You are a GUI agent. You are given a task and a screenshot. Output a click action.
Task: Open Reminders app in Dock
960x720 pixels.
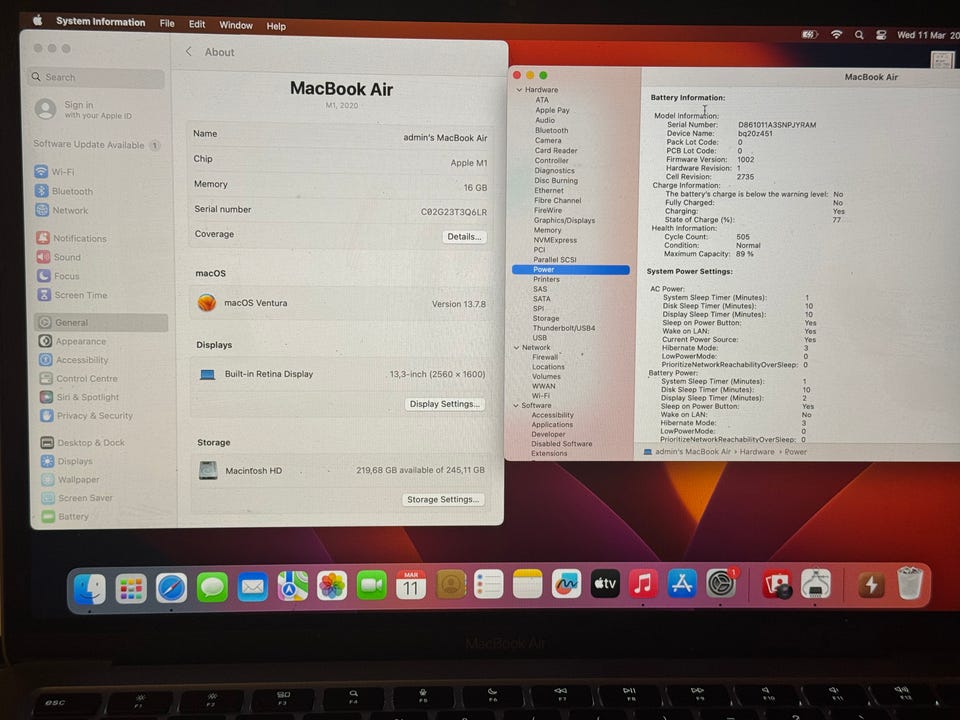coord(489,585)
